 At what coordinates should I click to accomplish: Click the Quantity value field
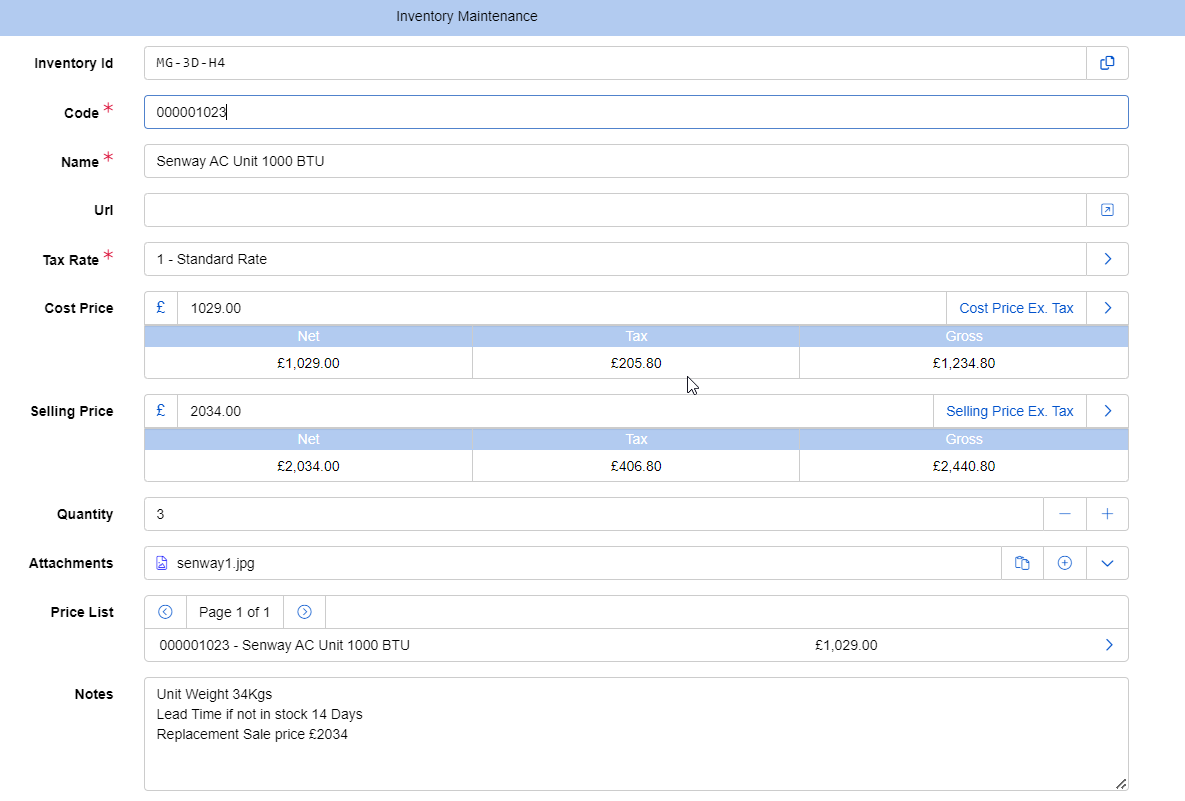tap(593, 514)
